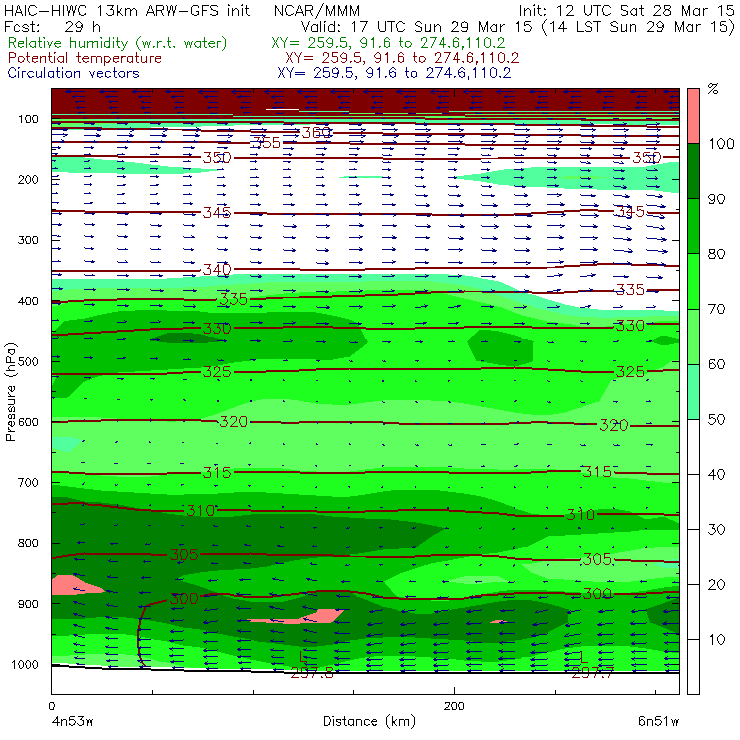Click the 'Pressure (hPa)' axis label
Screen dimensions: 740x740
click(x=10, y=392)
